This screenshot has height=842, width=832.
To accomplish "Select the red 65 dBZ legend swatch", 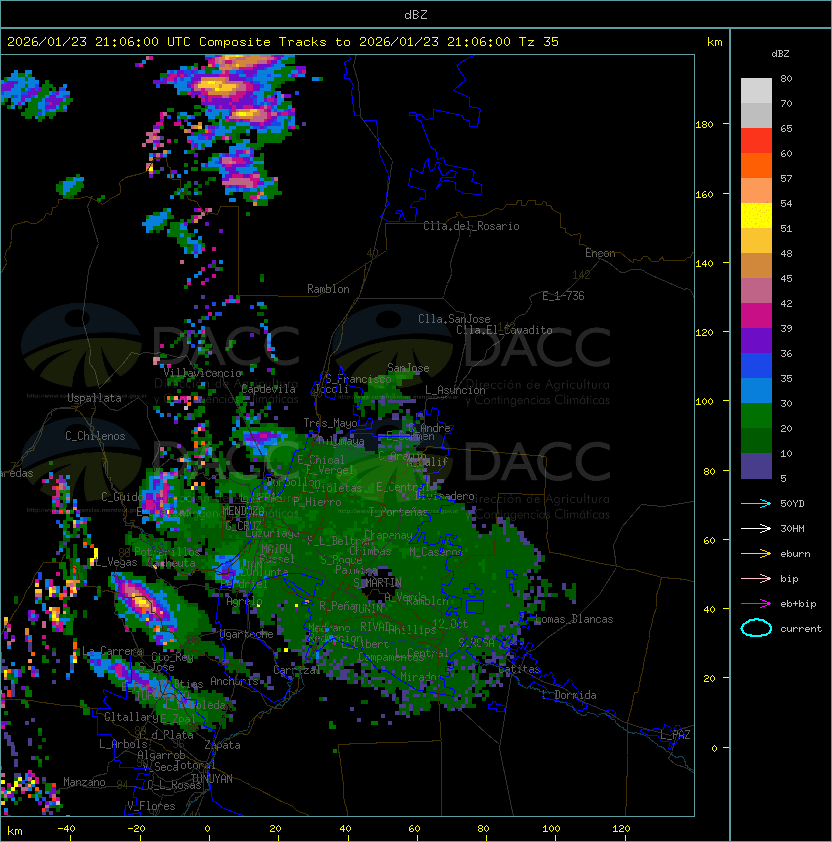I will [756, 141].
